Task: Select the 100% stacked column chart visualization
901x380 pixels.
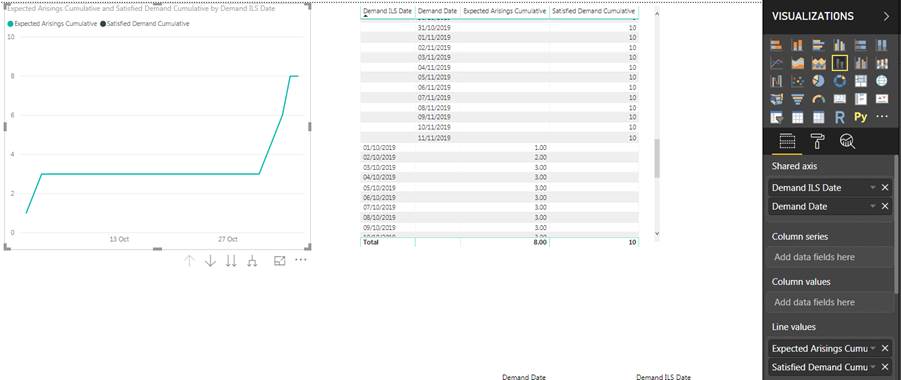Action: coord(881,45)
